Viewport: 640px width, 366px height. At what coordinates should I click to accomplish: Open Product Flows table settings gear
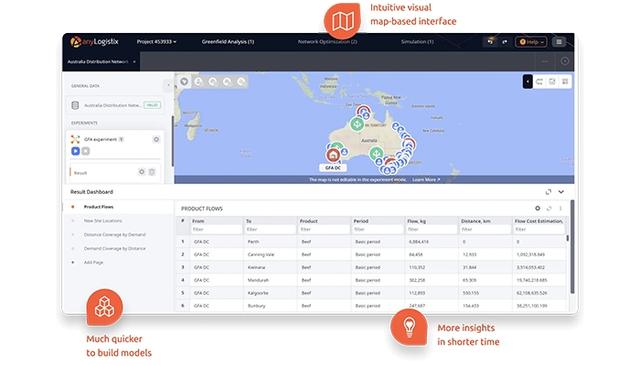pyautogui.click(x=538, y=208)
